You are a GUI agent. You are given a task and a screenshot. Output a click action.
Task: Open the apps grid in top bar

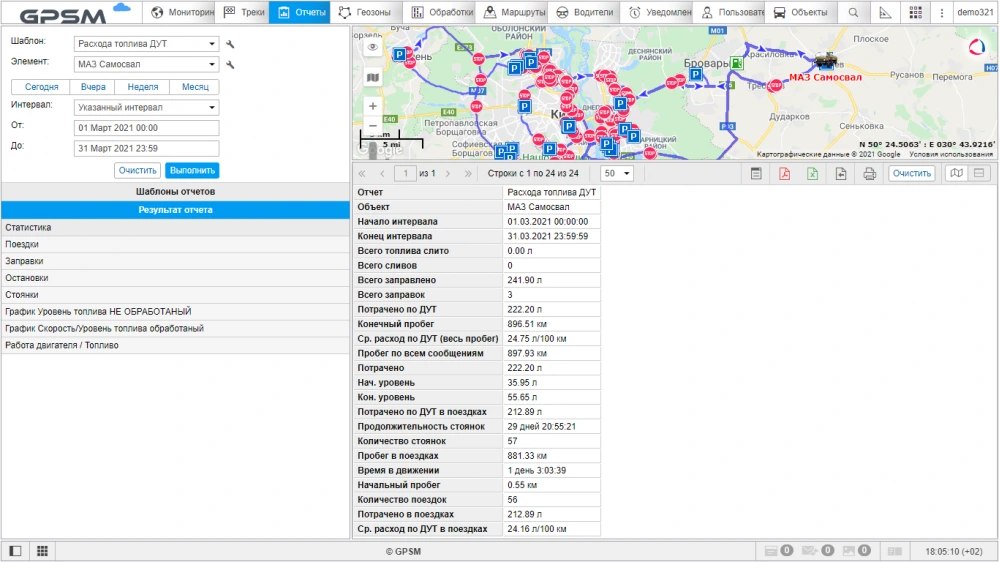tap(915, 12)
